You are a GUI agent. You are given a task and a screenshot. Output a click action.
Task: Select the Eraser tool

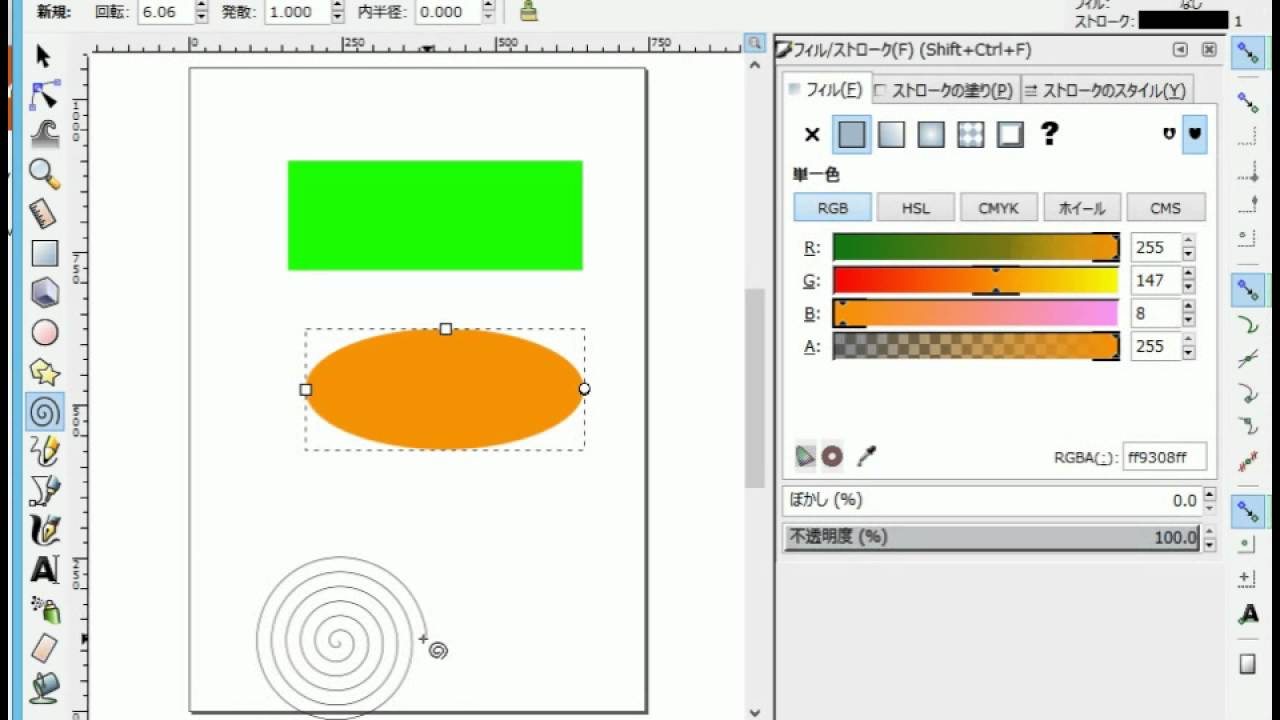pos(45,648)
